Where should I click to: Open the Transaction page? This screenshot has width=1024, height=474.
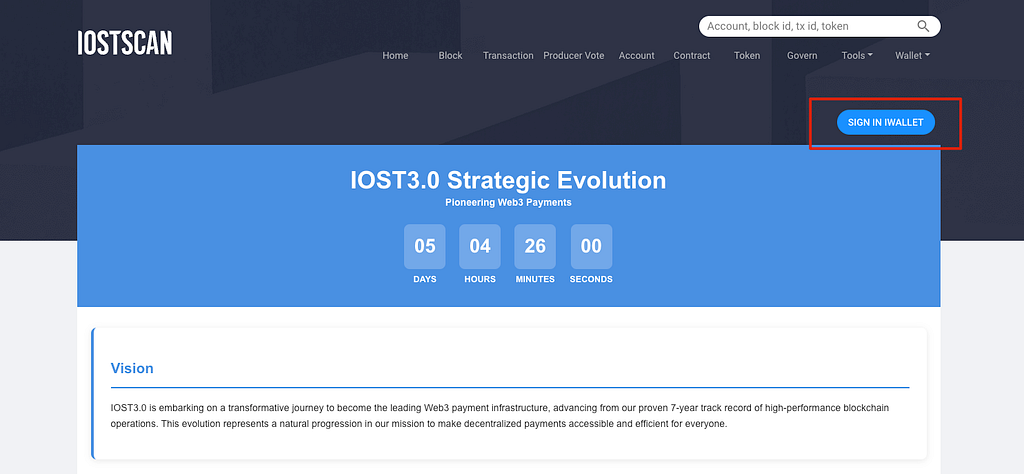pyautogui.click(x=508, y=55)
